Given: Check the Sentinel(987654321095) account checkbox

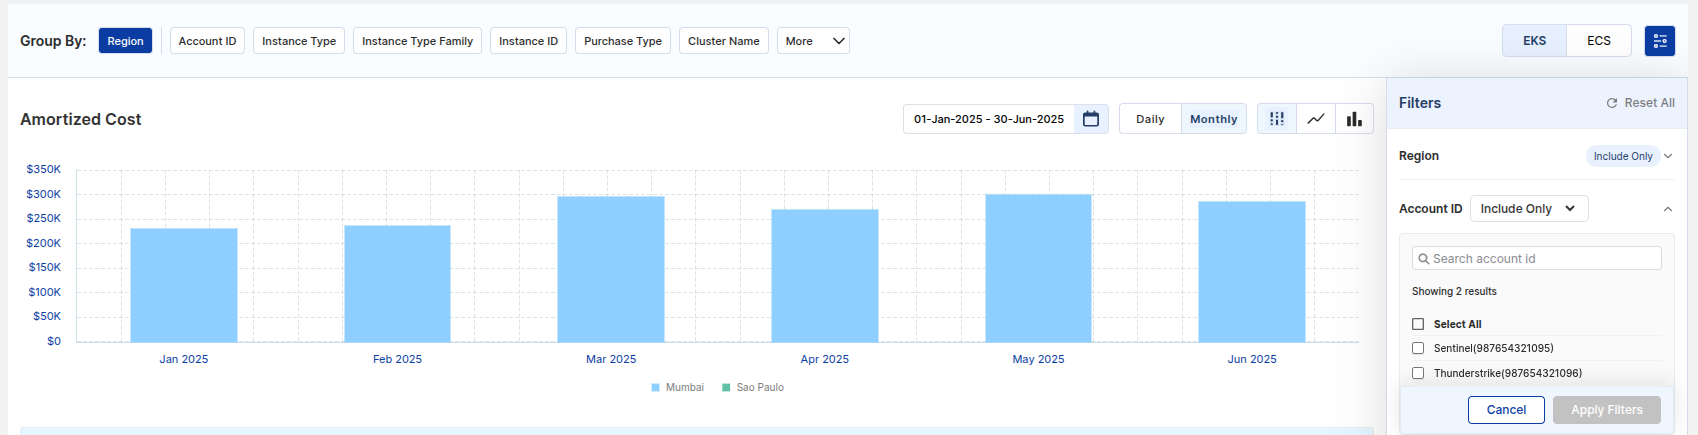Looking at the screenshot, I should click(x=1418, y=348).
